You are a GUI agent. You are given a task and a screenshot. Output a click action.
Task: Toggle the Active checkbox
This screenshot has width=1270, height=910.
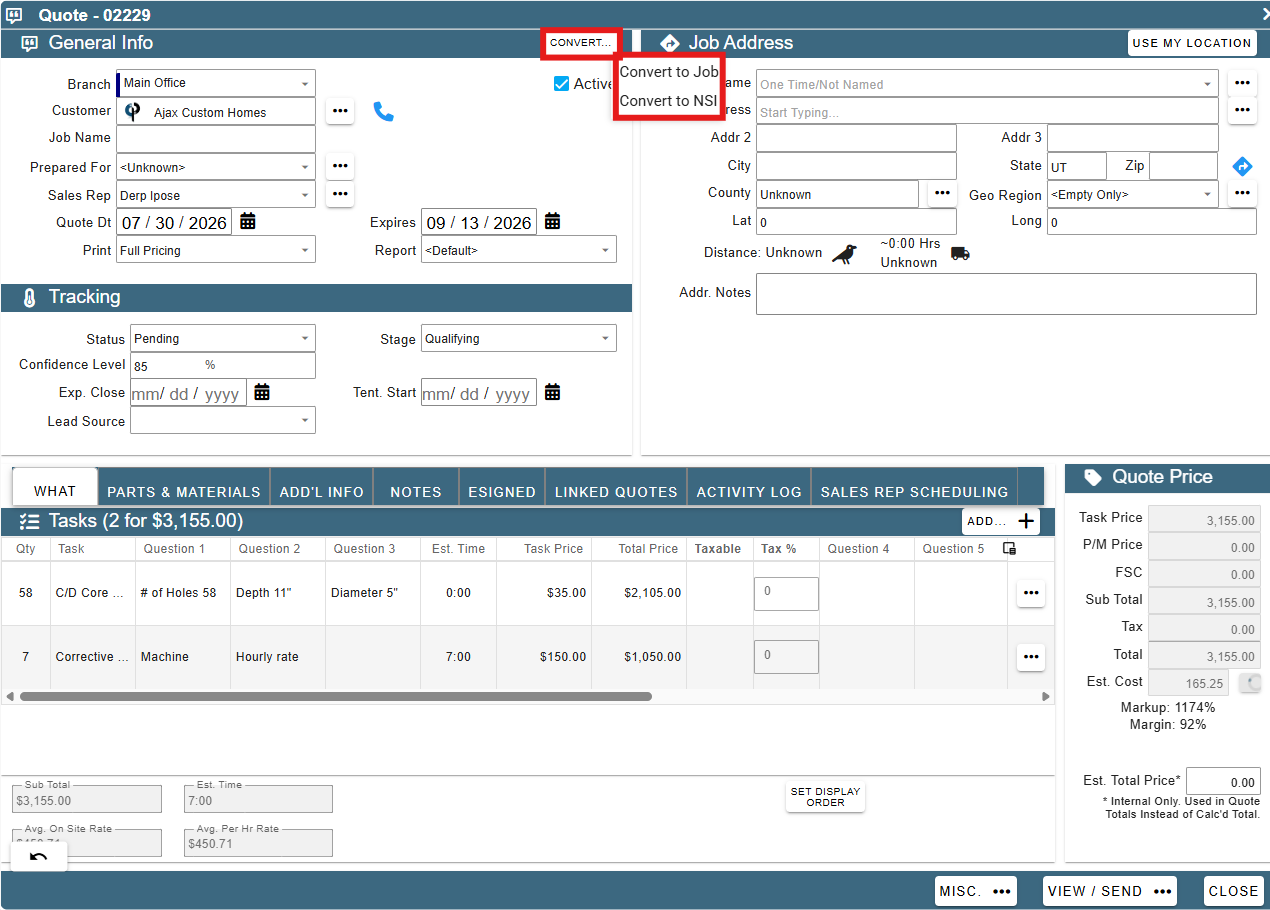pos(561,84)
